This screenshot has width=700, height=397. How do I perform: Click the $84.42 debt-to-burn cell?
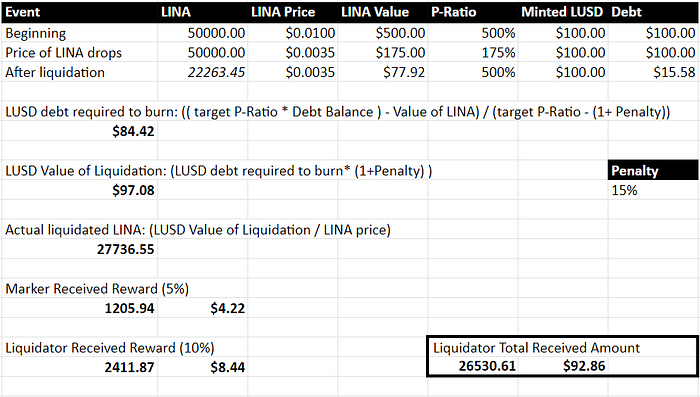point(79,131)
